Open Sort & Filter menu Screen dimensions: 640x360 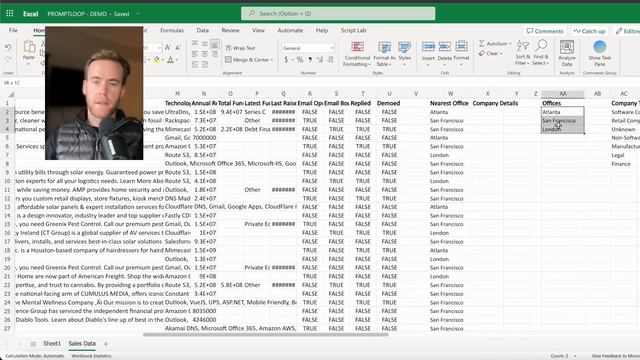pos(522,53)
